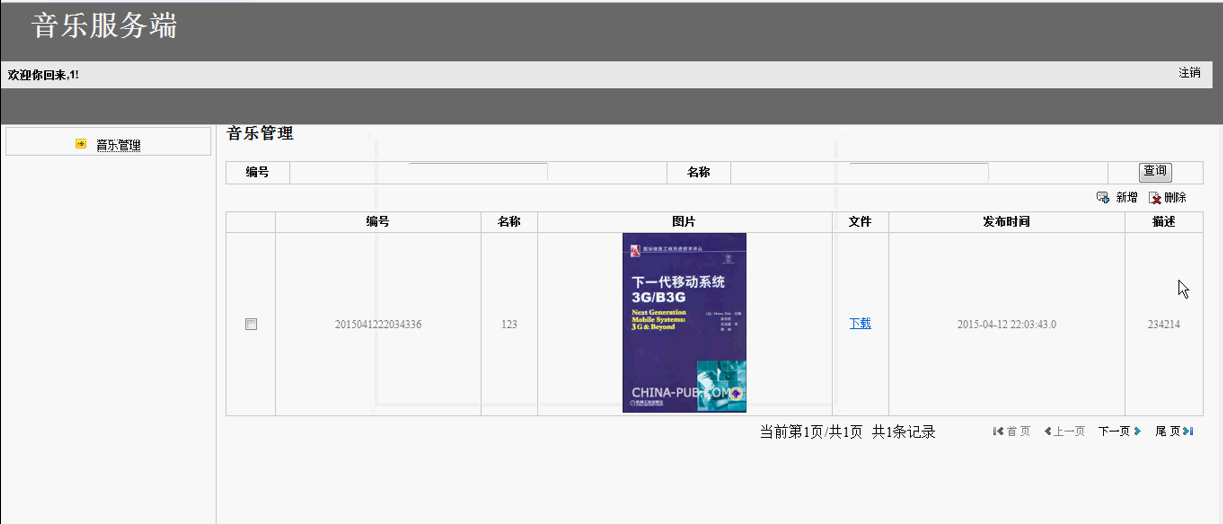The image size is (1223, 524).
Task: Click the yellow arrow icon beside 音乐管理
Action: (81, 144)
